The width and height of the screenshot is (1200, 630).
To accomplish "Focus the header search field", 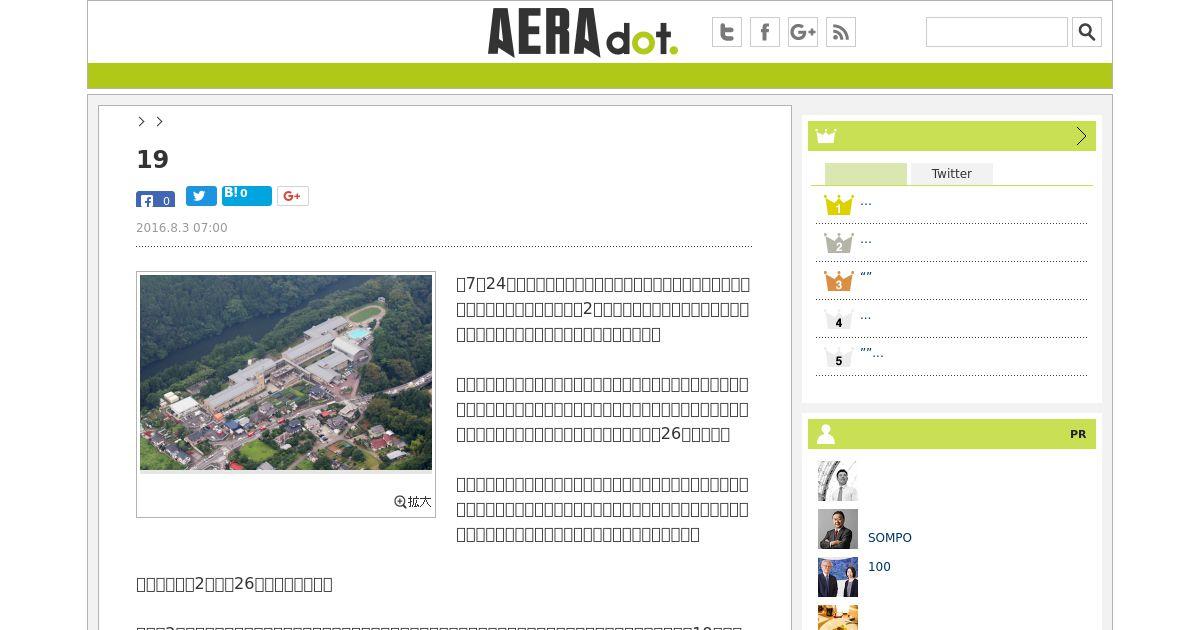I will pos(997,32).
